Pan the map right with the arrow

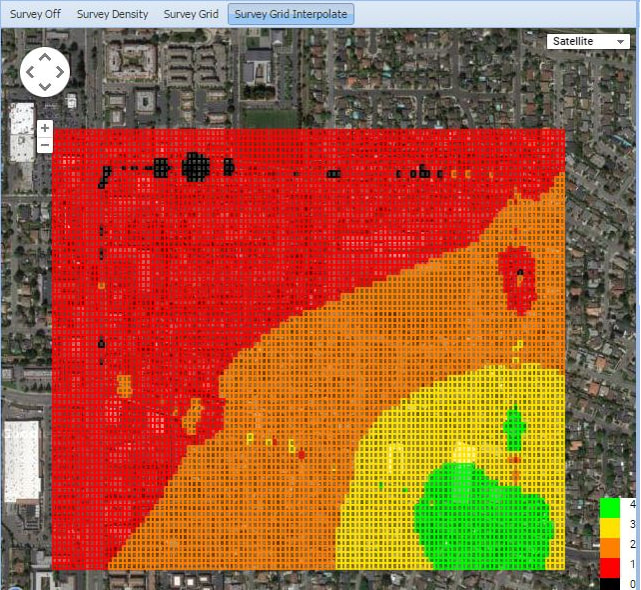click(60, 72)
